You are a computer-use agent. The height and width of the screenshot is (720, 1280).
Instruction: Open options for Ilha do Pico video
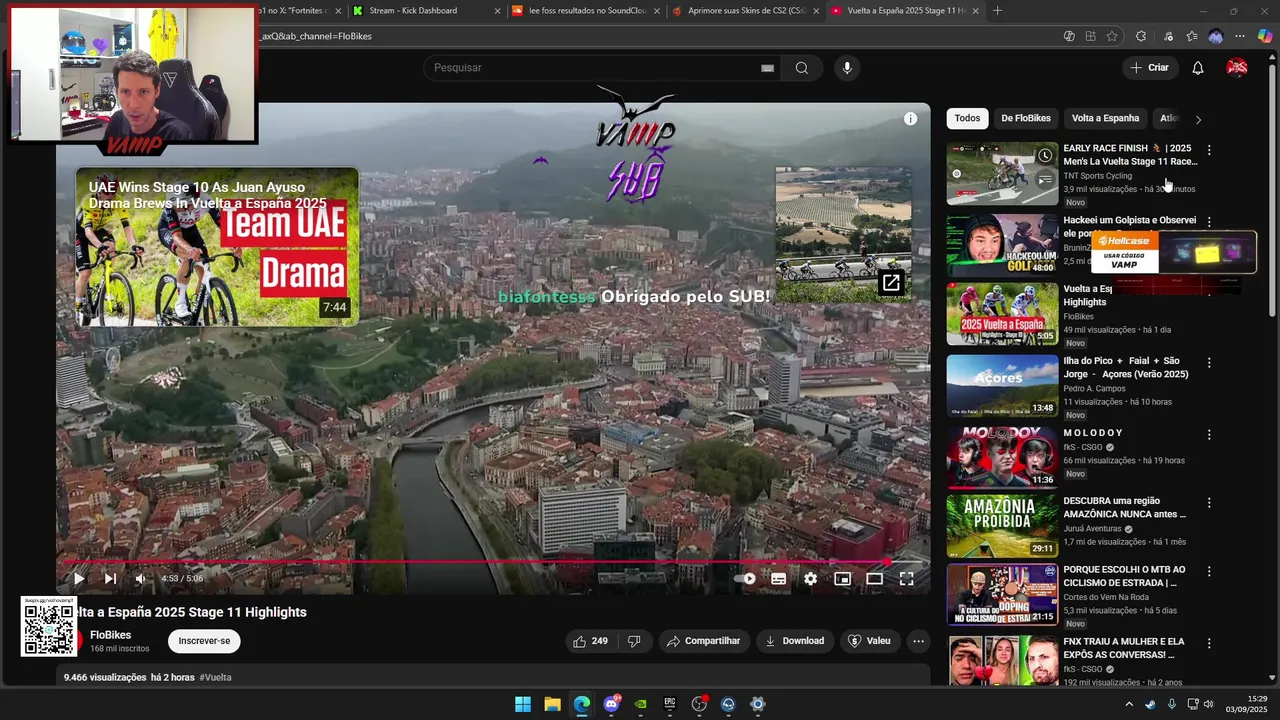[x=1209, y=363]
